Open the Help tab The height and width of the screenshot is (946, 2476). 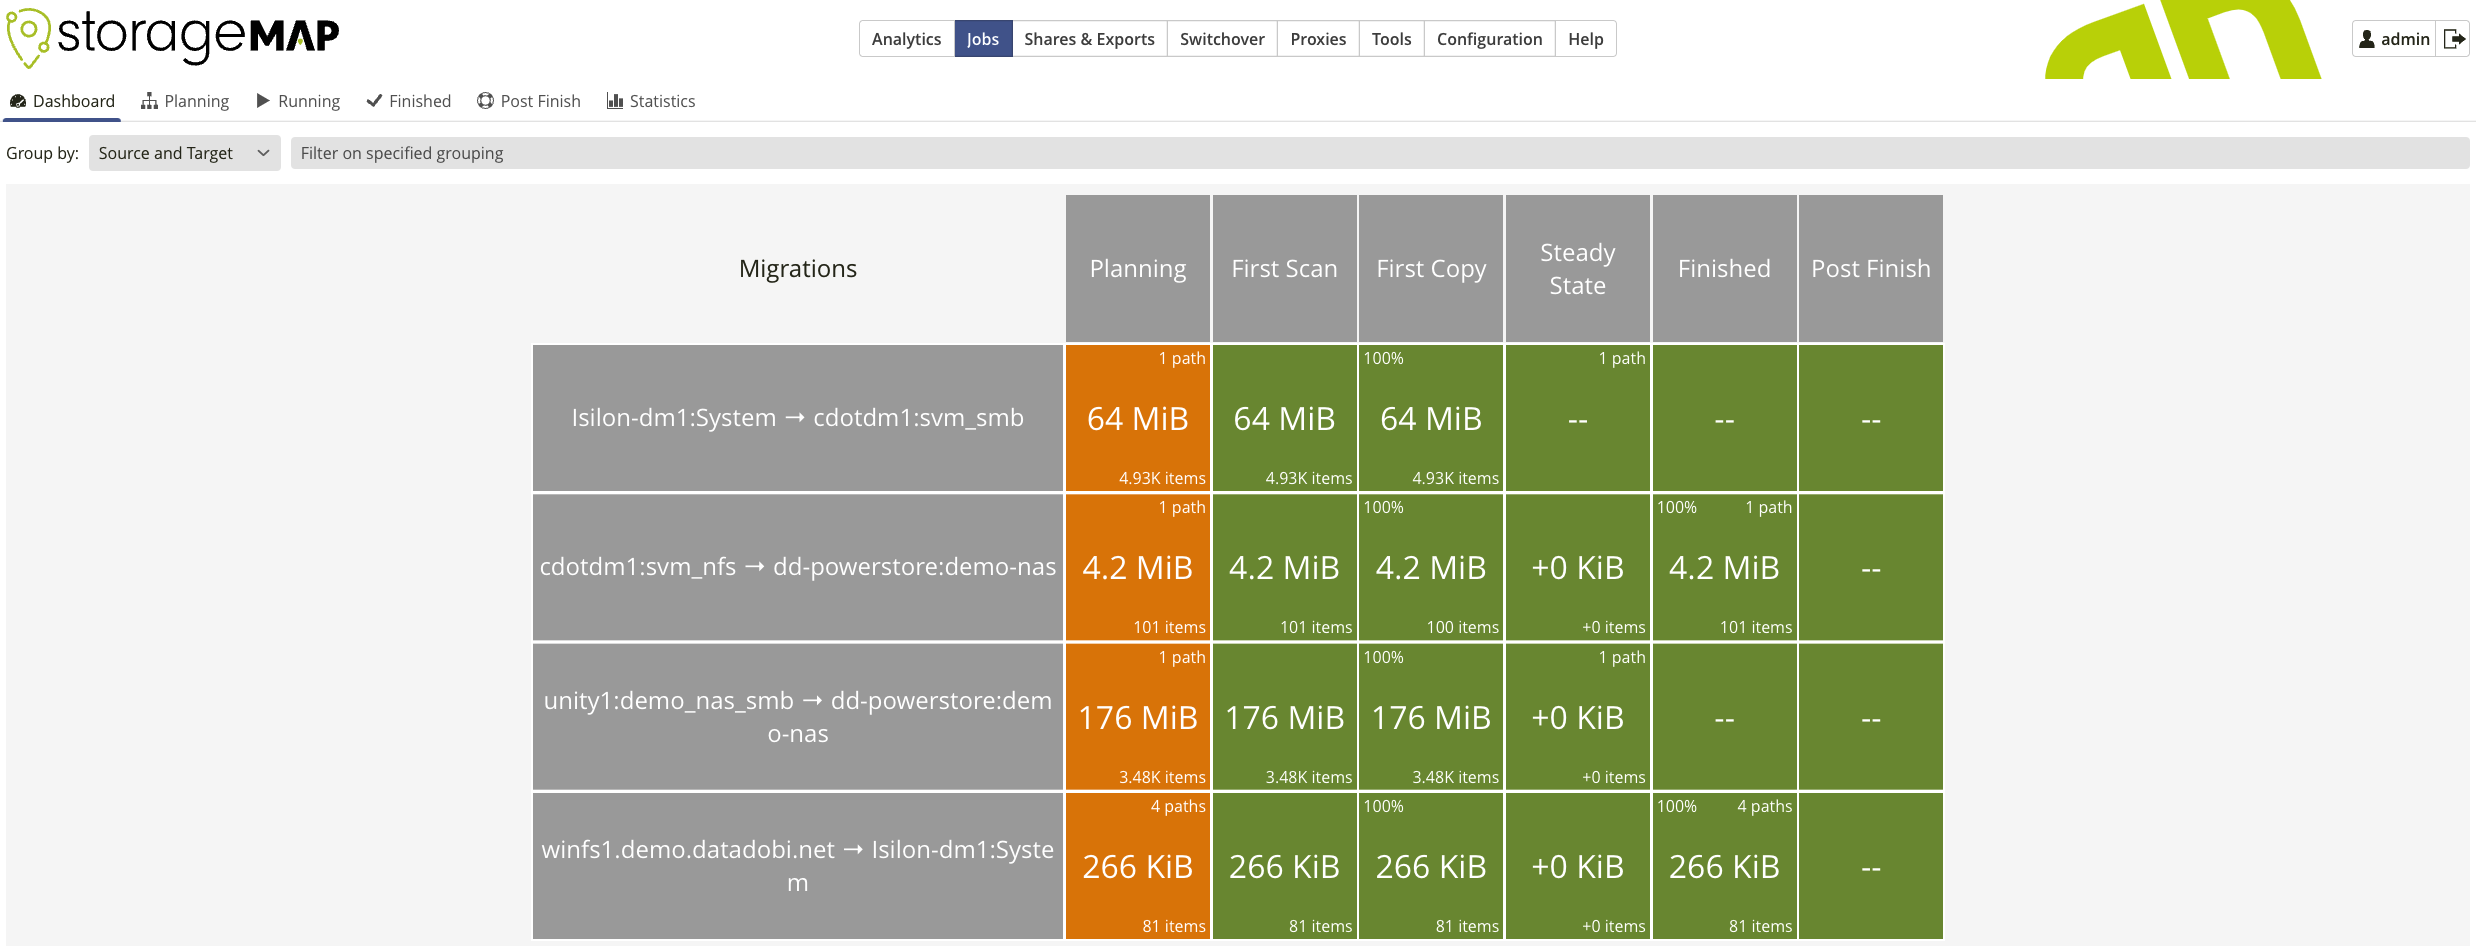point(1585,38)
